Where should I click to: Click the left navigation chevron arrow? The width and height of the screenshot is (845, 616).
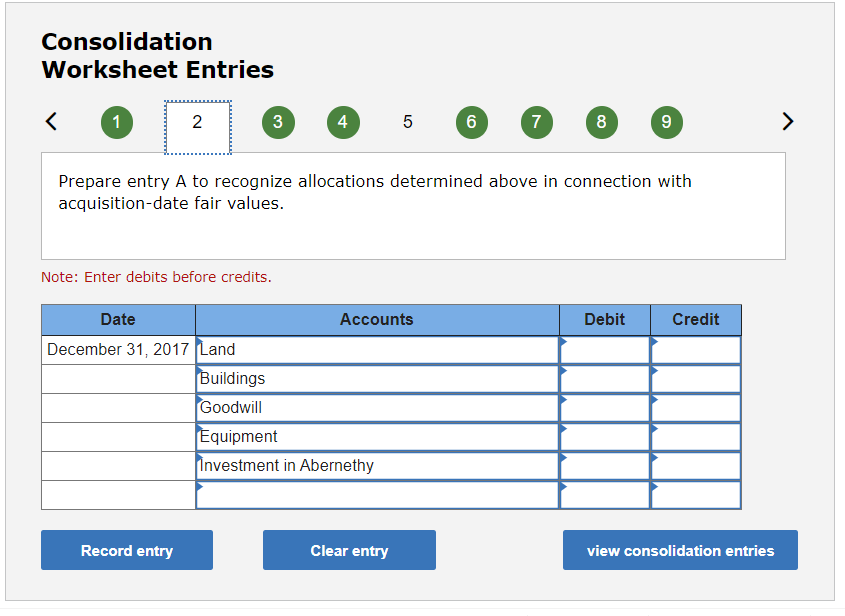(51, 121)
